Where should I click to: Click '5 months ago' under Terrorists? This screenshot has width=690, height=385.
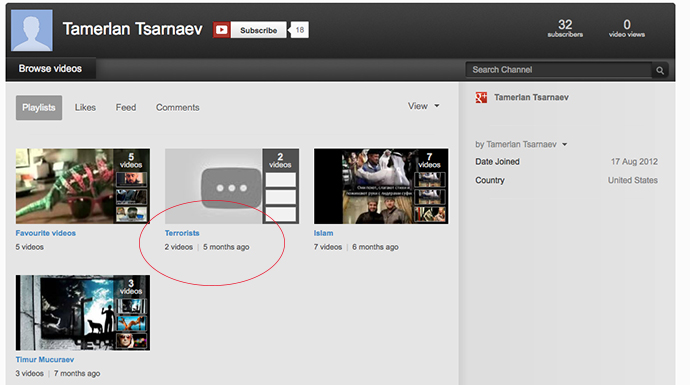coord(226,247)
